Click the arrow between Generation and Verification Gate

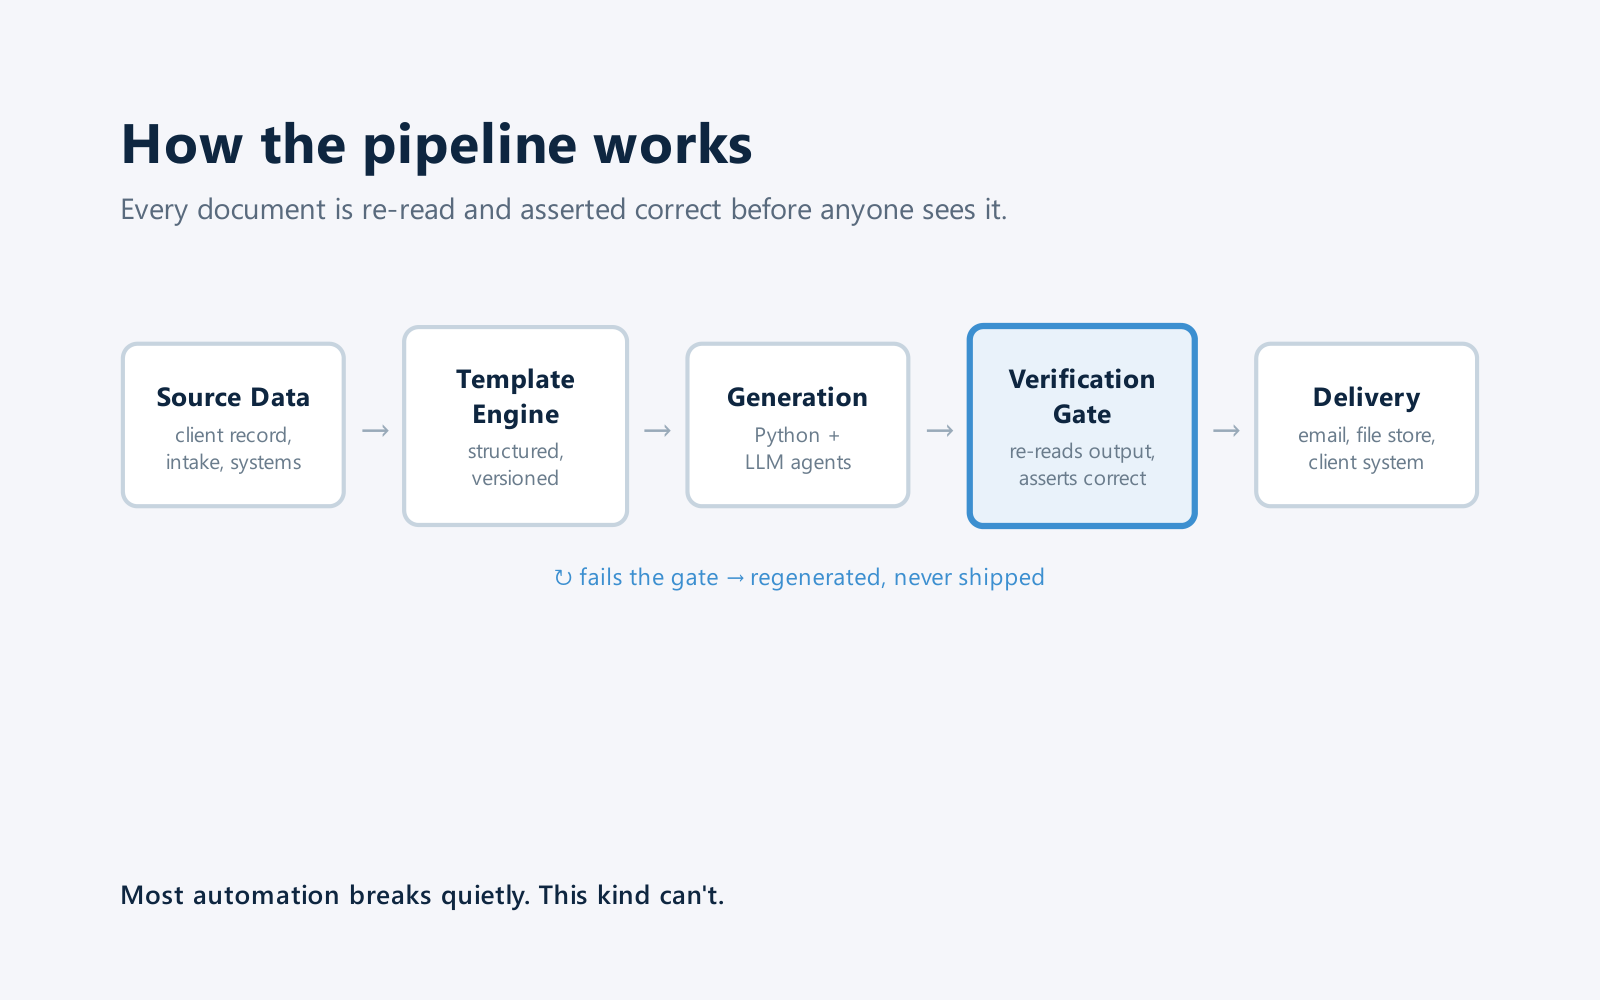[x=940, y=431]
